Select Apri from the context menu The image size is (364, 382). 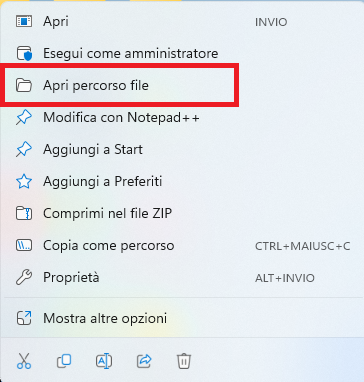tap(182, 21)
